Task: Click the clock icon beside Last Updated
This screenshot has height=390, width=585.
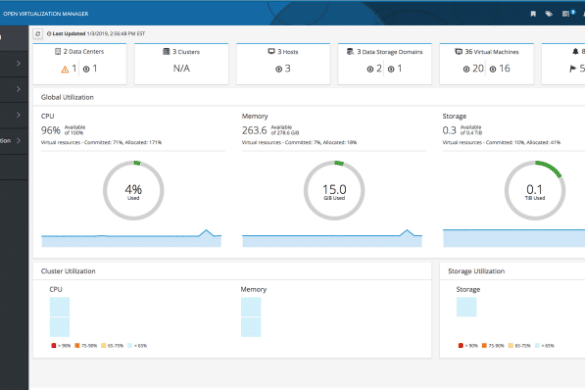Action: [49, 34]
